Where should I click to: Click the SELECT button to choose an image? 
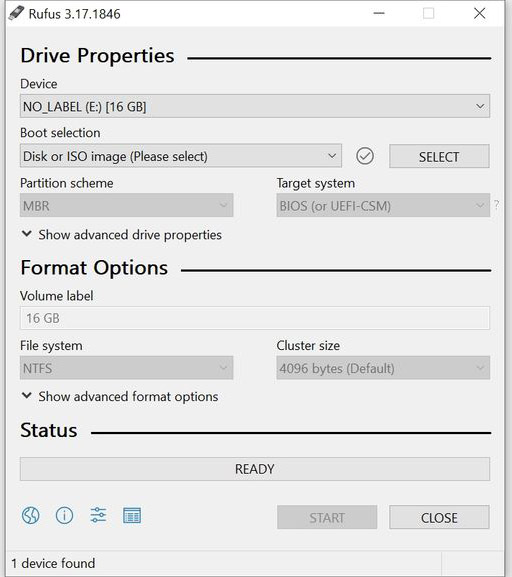439,156
